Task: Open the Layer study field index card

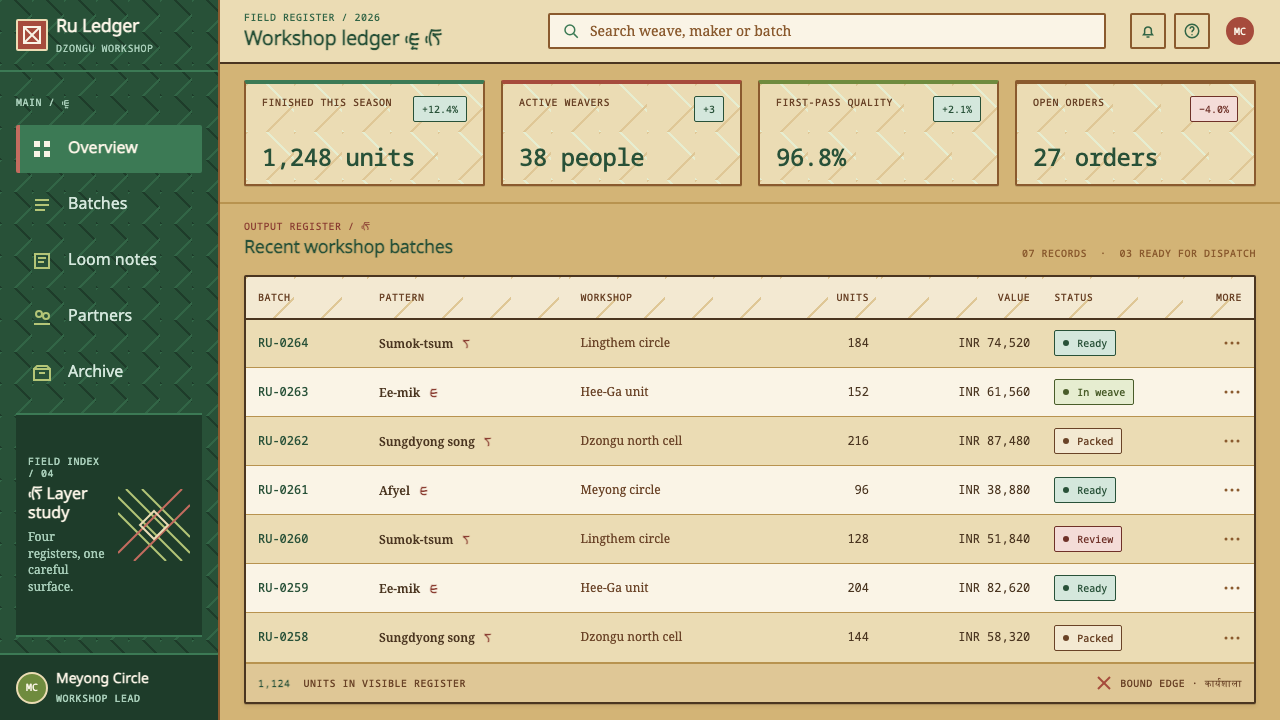Action: tap(109, 525)
